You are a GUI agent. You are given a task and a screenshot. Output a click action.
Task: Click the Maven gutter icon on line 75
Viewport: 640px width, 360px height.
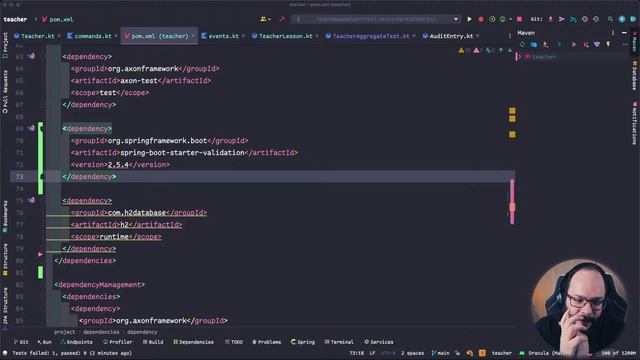point(31,200)
